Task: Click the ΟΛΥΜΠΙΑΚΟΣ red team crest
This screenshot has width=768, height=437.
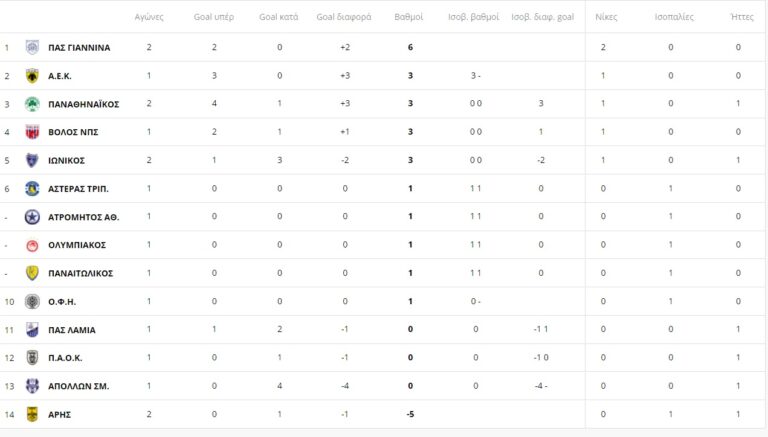Action: point(32,245)
